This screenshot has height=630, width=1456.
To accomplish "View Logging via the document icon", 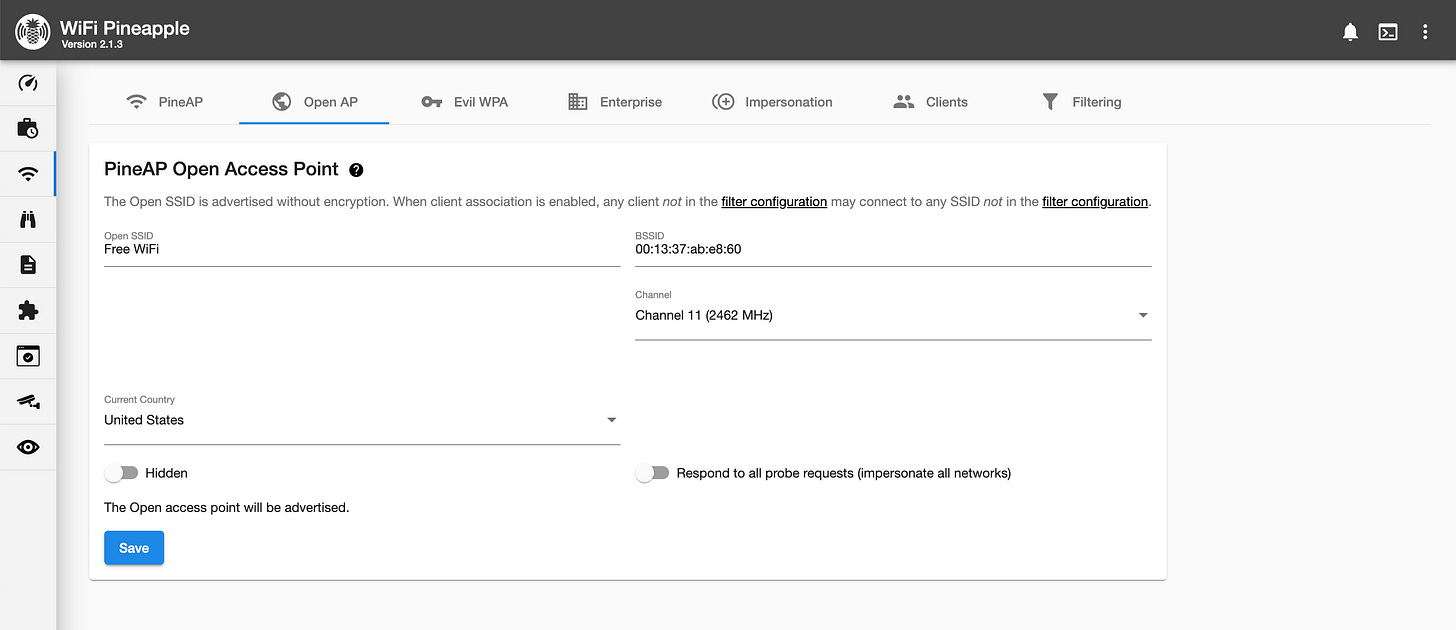I will pyautogui.click(x=27, y=264).
